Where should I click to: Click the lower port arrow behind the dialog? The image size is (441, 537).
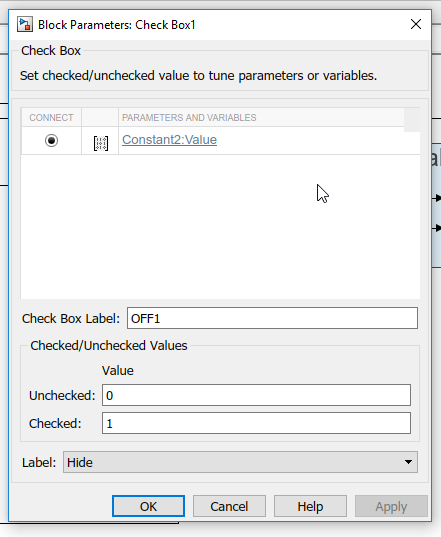tap(437, 228)
